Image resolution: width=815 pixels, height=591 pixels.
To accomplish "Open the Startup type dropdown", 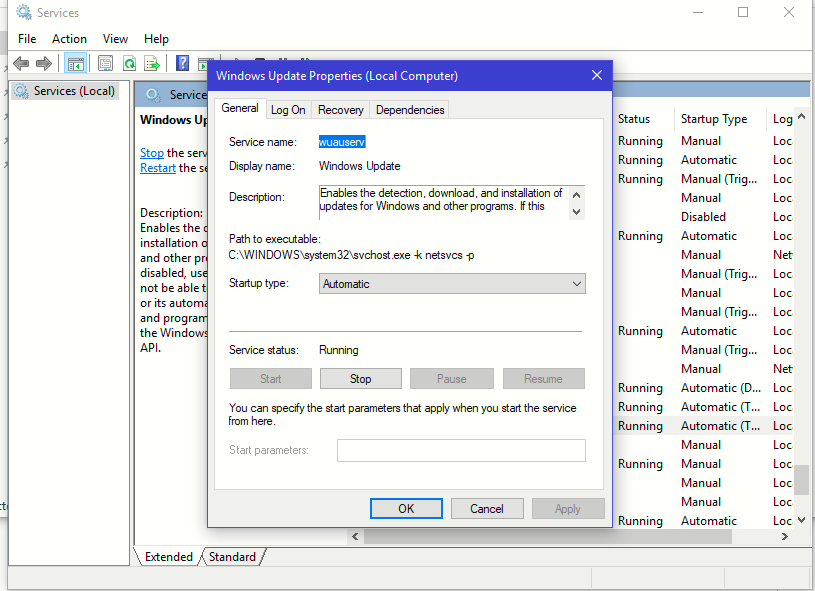I will coord(452,284).
